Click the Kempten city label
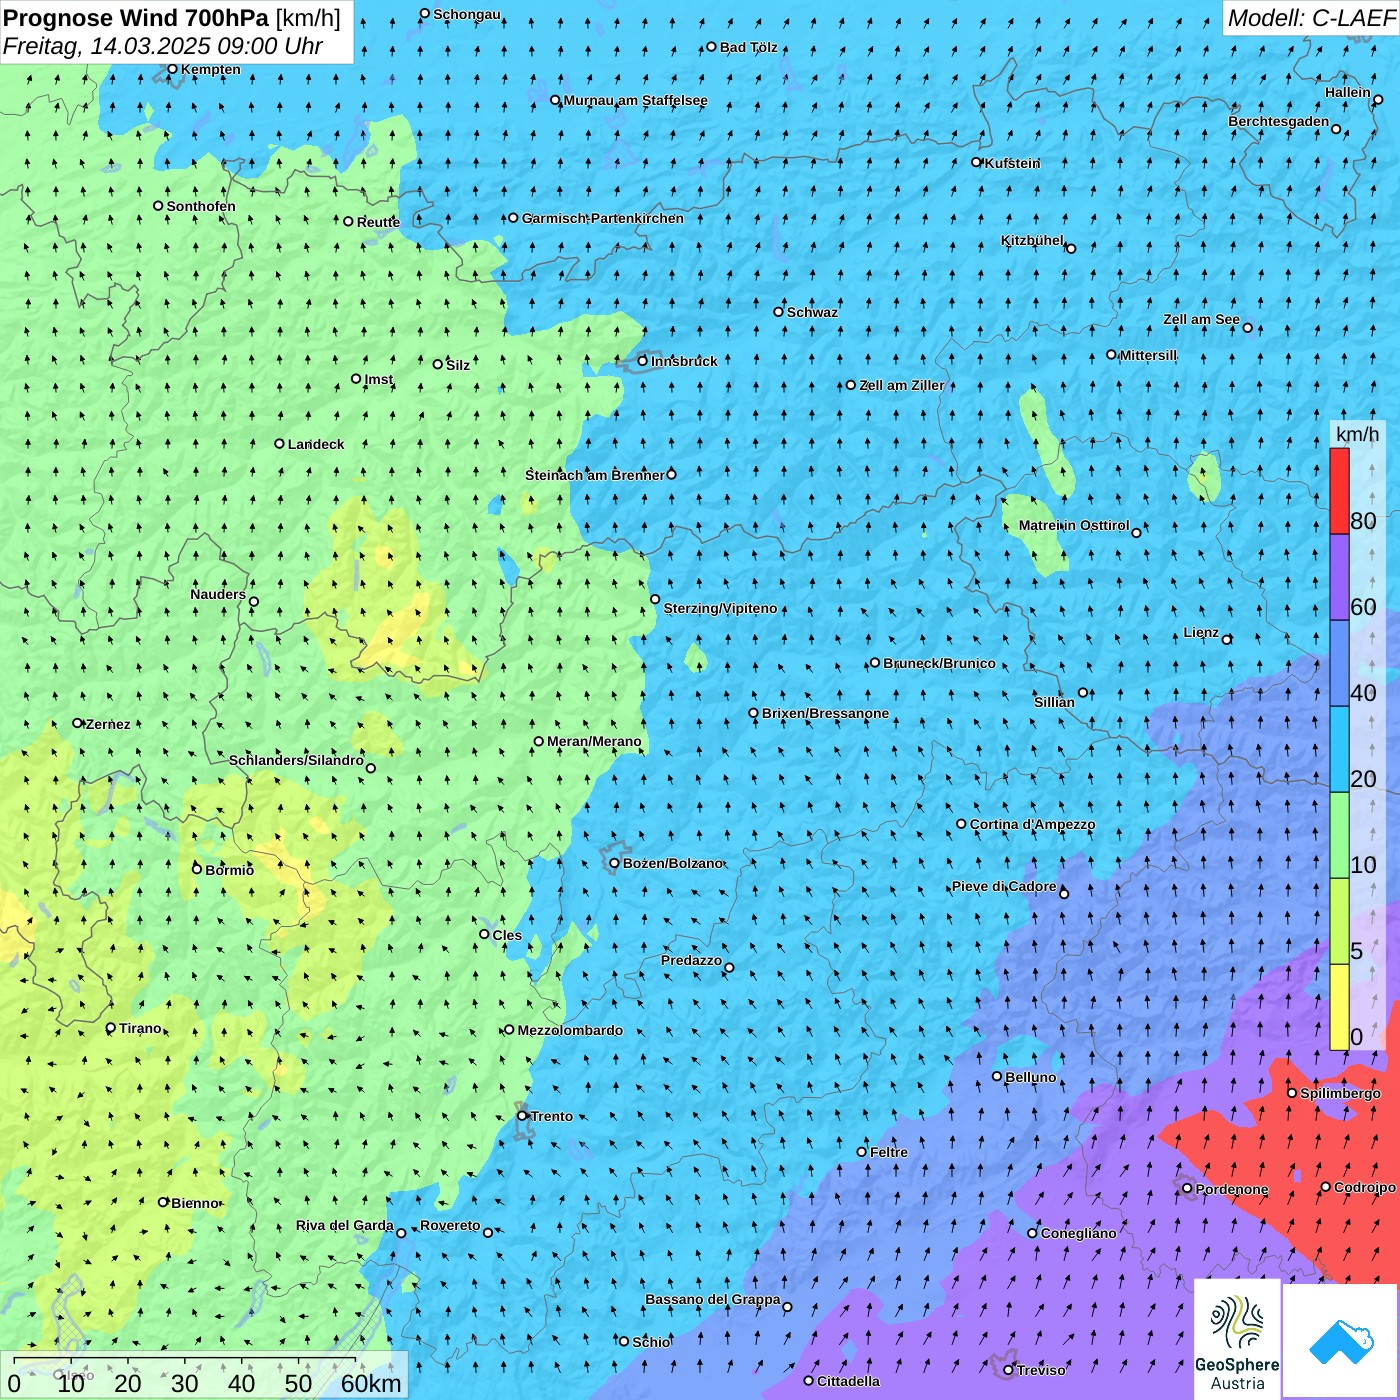This screenshot has height=1400, width=1400. [x=211, y=69]
